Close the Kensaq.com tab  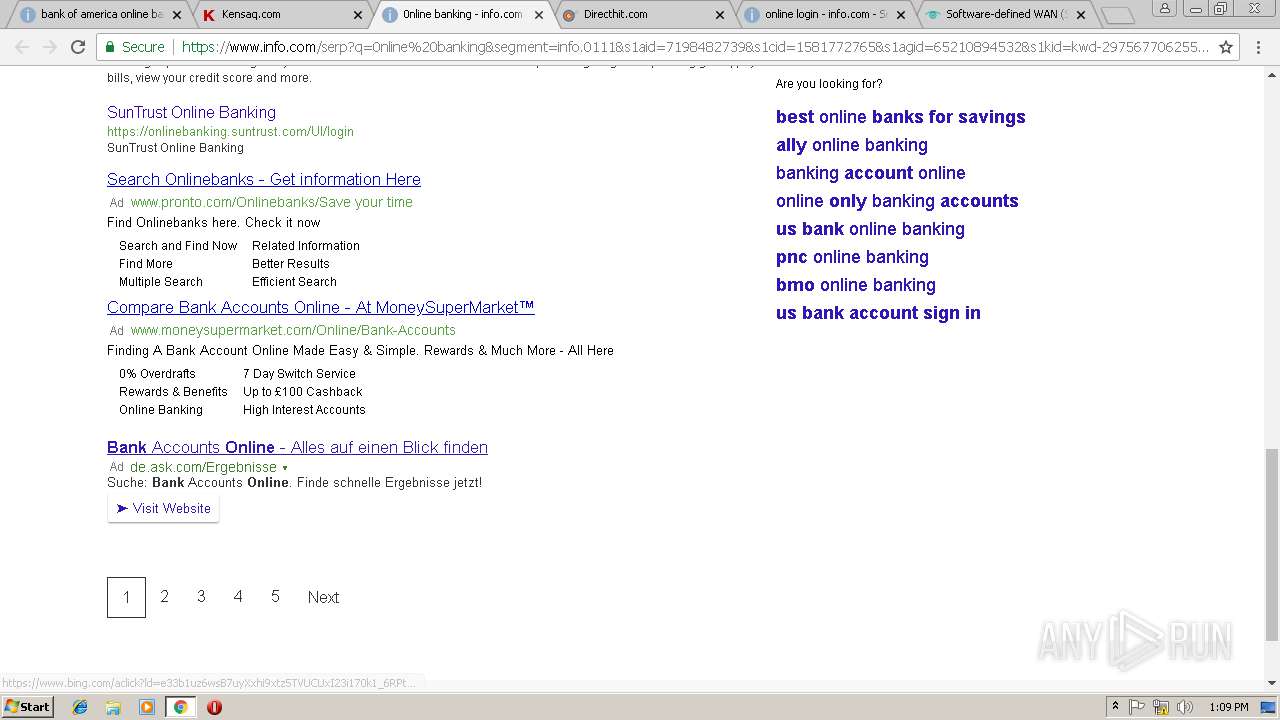point(358,15)
